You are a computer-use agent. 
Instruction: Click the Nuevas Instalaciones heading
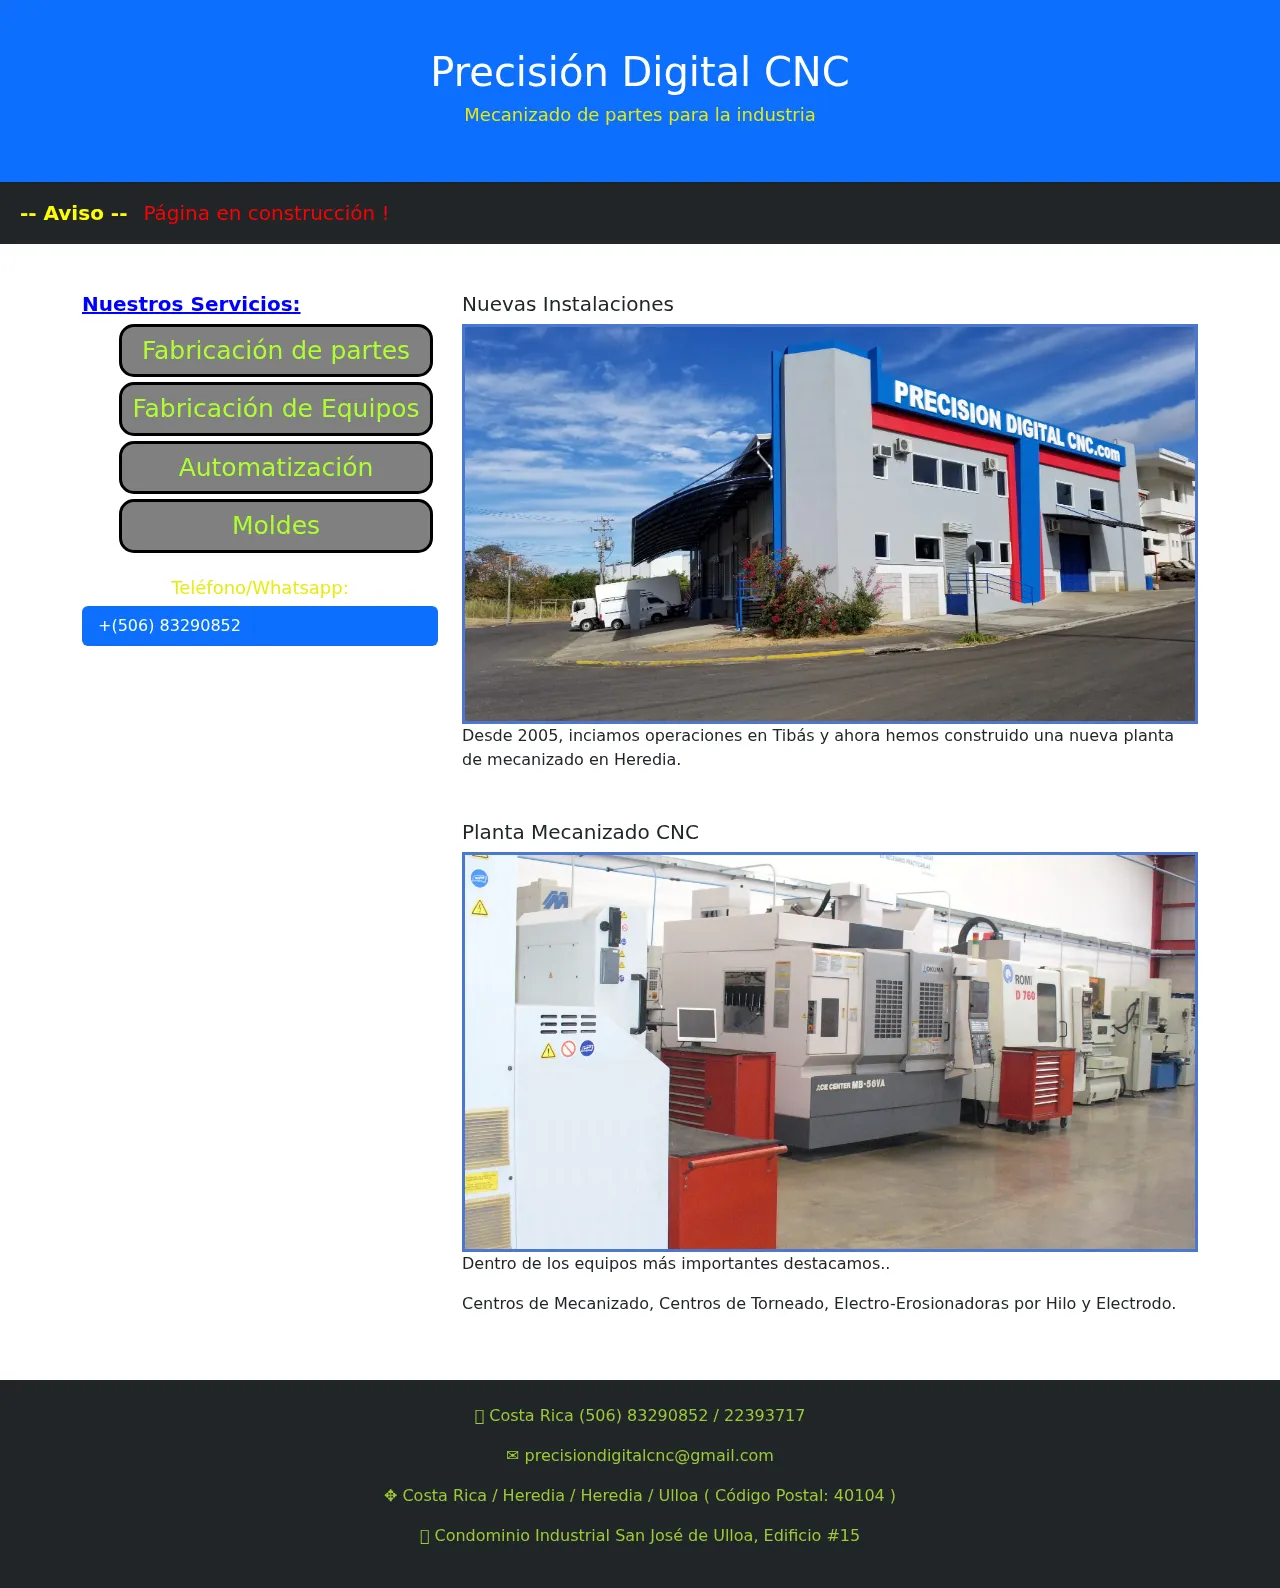coord(567,304)
